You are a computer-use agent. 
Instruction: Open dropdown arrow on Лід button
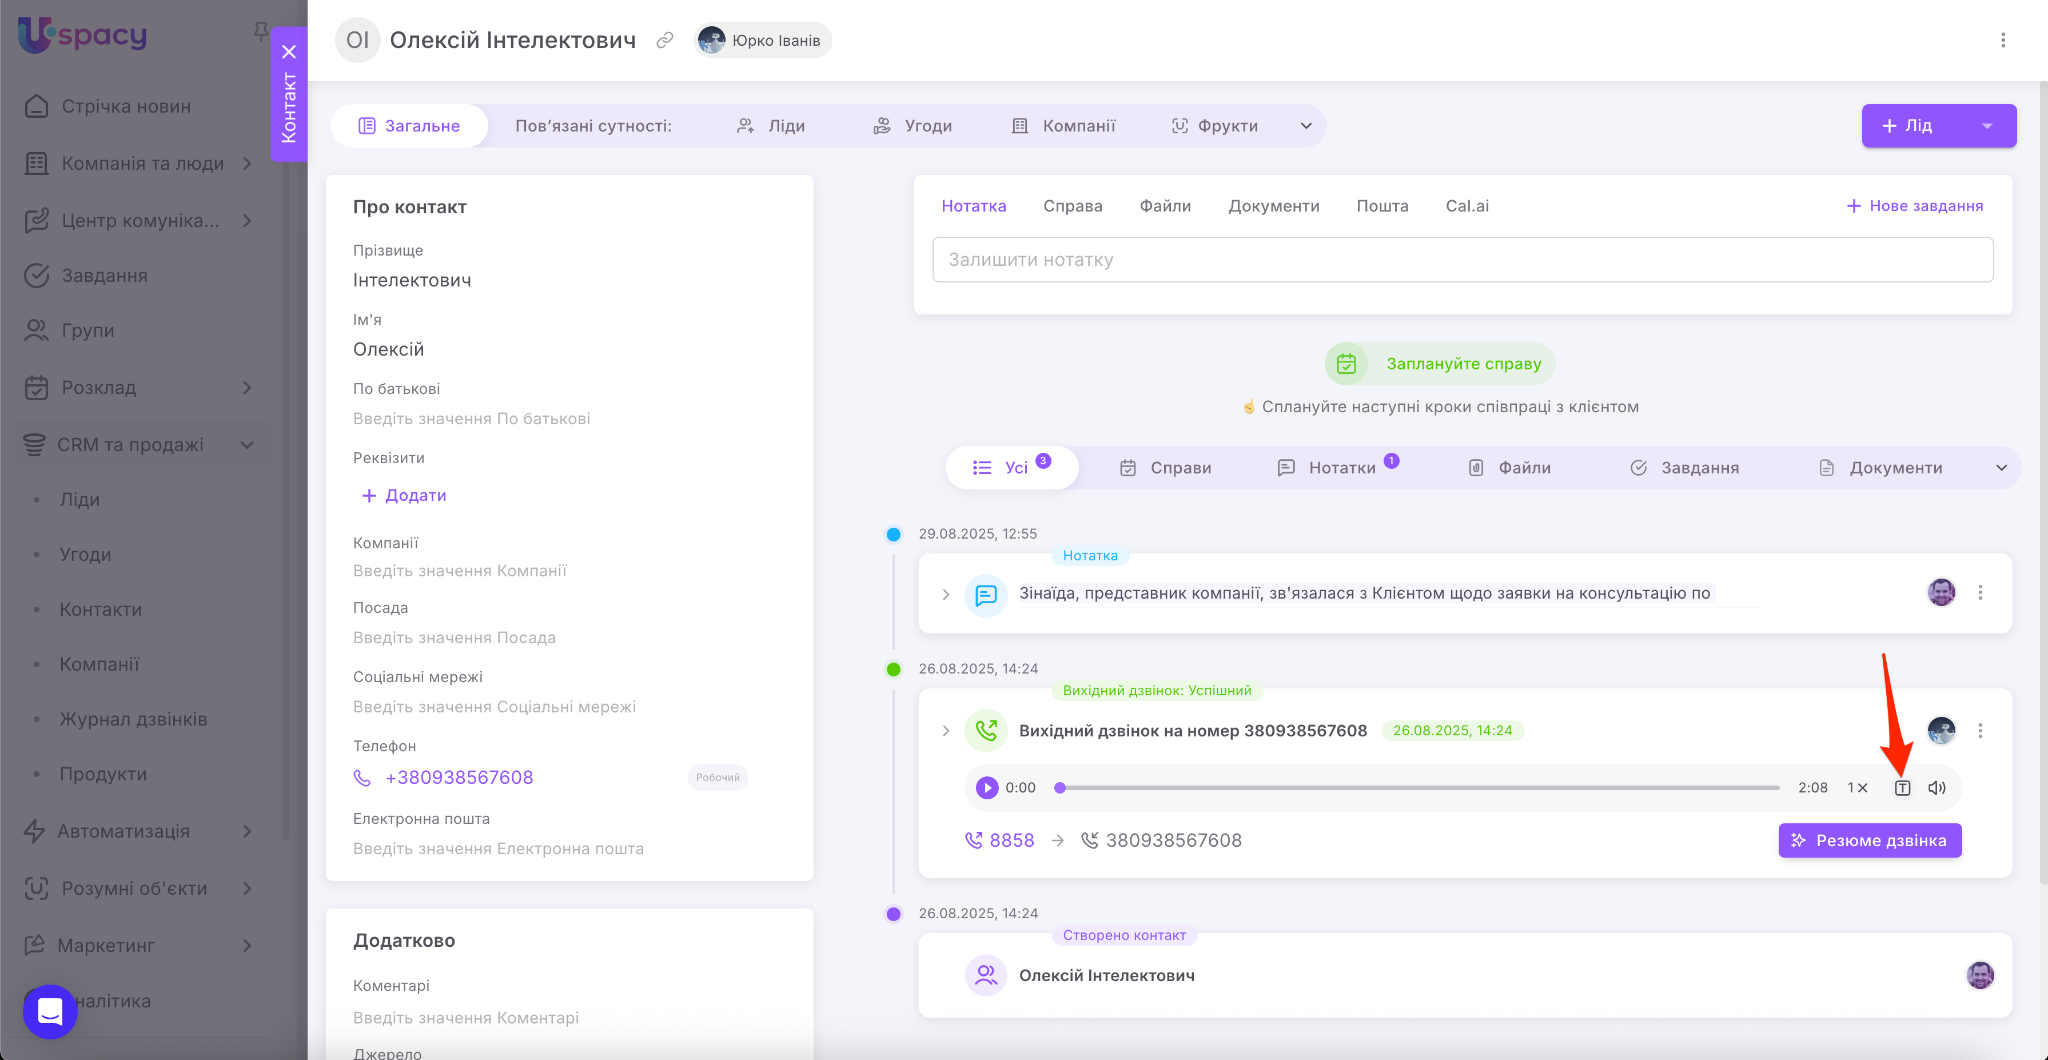[1987, 126]
